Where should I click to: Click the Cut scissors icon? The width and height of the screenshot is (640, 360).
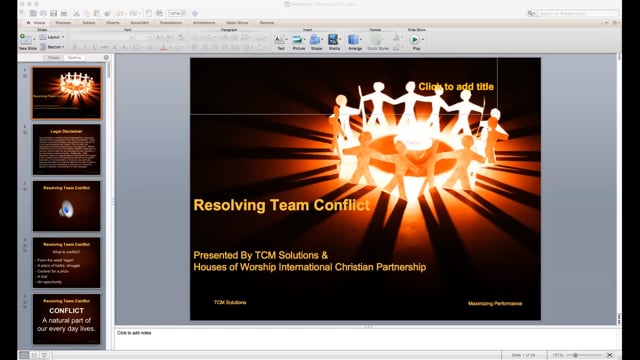pos(76,13)
